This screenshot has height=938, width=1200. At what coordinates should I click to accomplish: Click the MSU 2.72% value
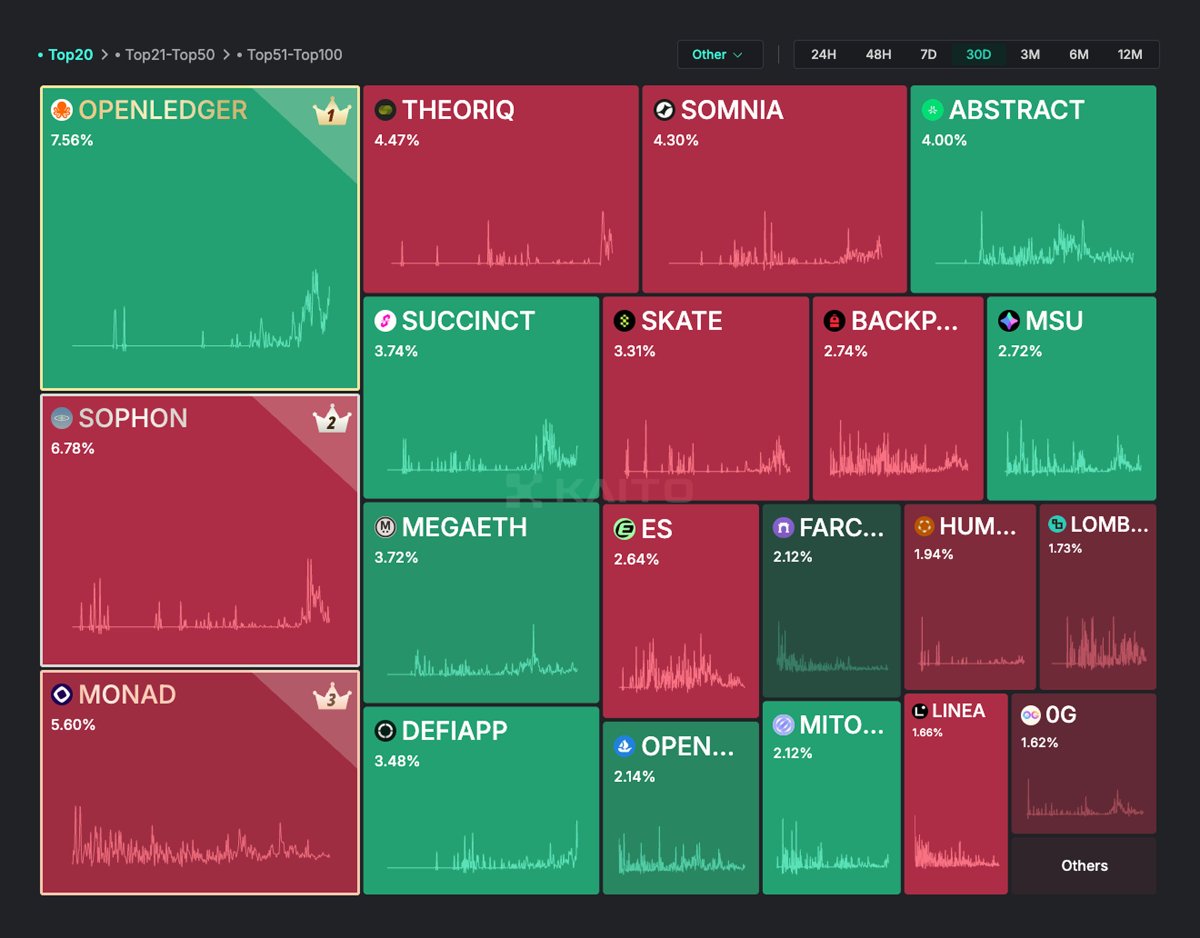pos(1020,351)
